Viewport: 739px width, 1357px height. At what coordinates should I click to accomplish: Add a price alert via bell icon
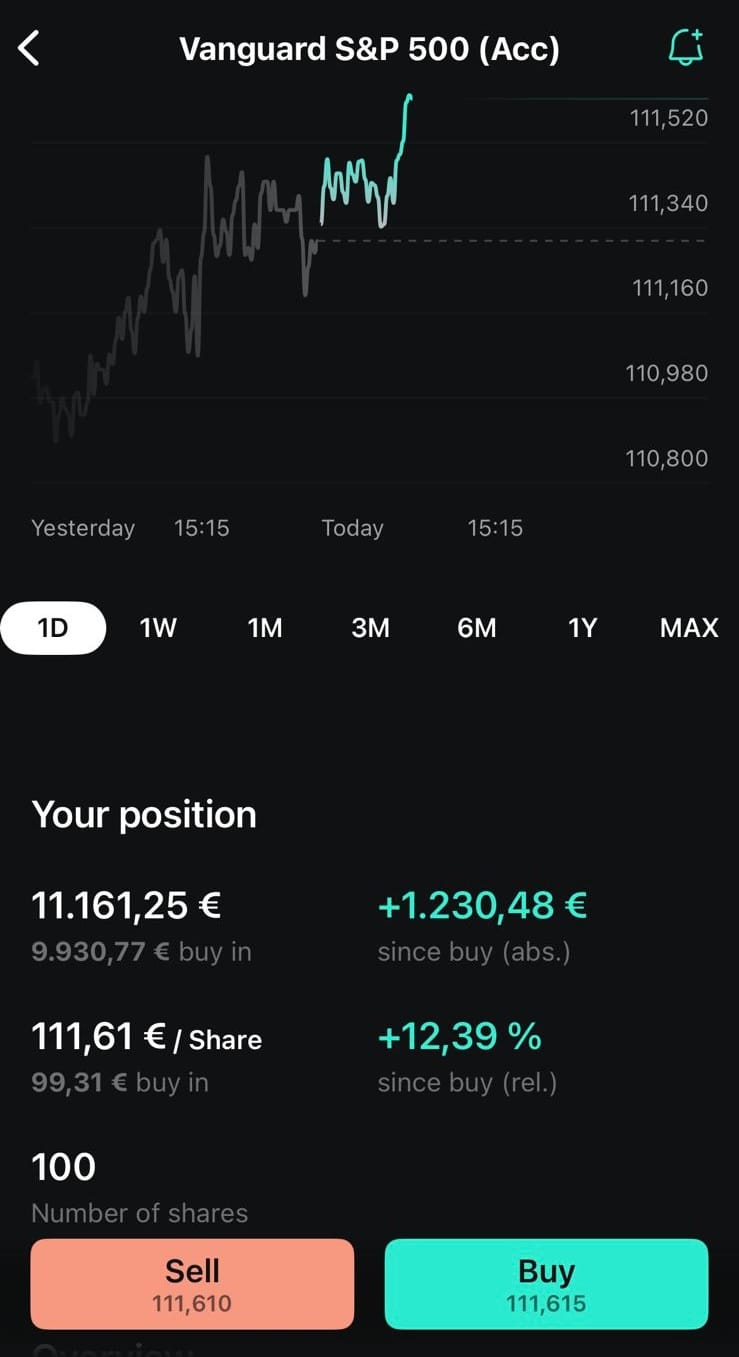686,47
